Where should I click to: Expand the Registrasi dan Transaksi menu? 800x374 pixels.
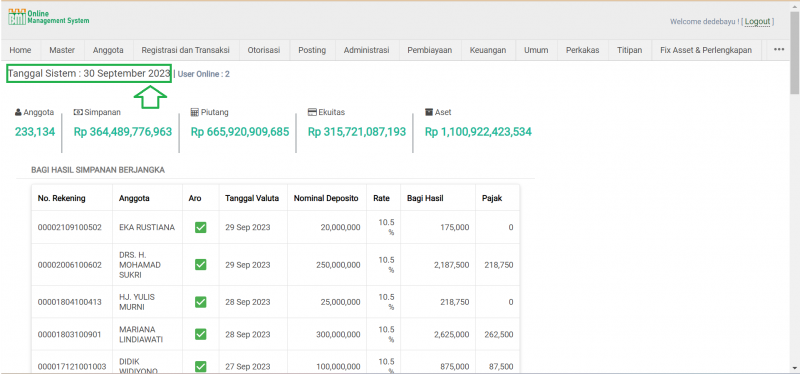click(186, 50)
